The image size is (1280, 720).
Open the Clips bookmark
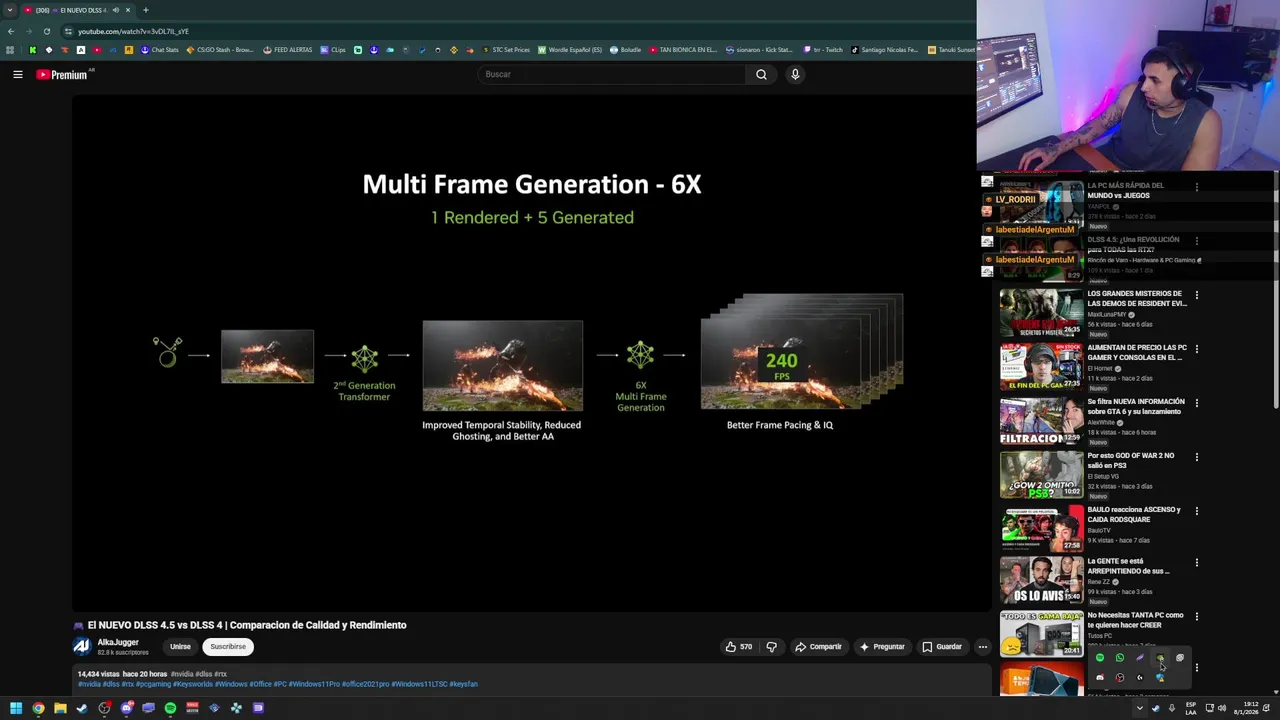(x=333, y=50)
